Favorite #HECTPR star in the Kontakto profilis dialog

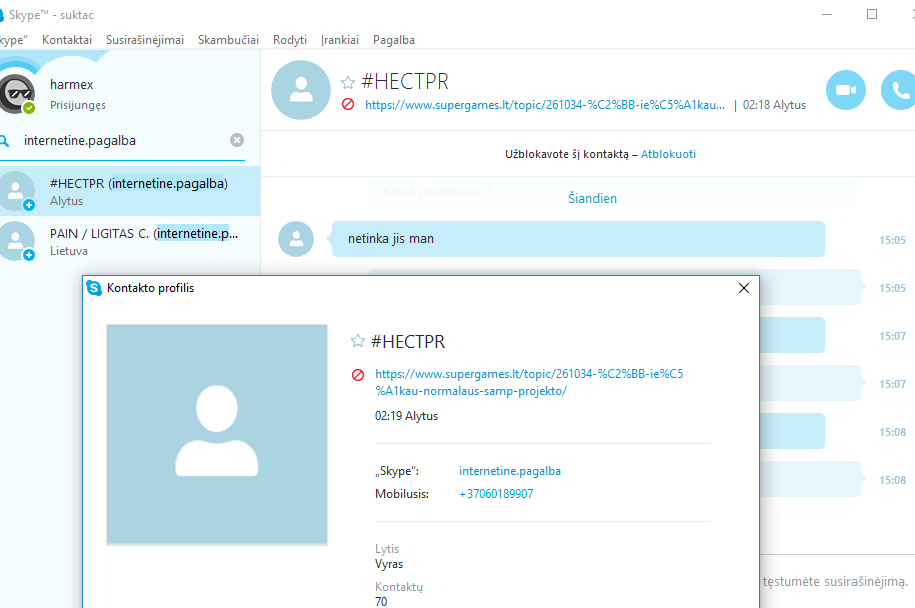(x=358, y=341)
